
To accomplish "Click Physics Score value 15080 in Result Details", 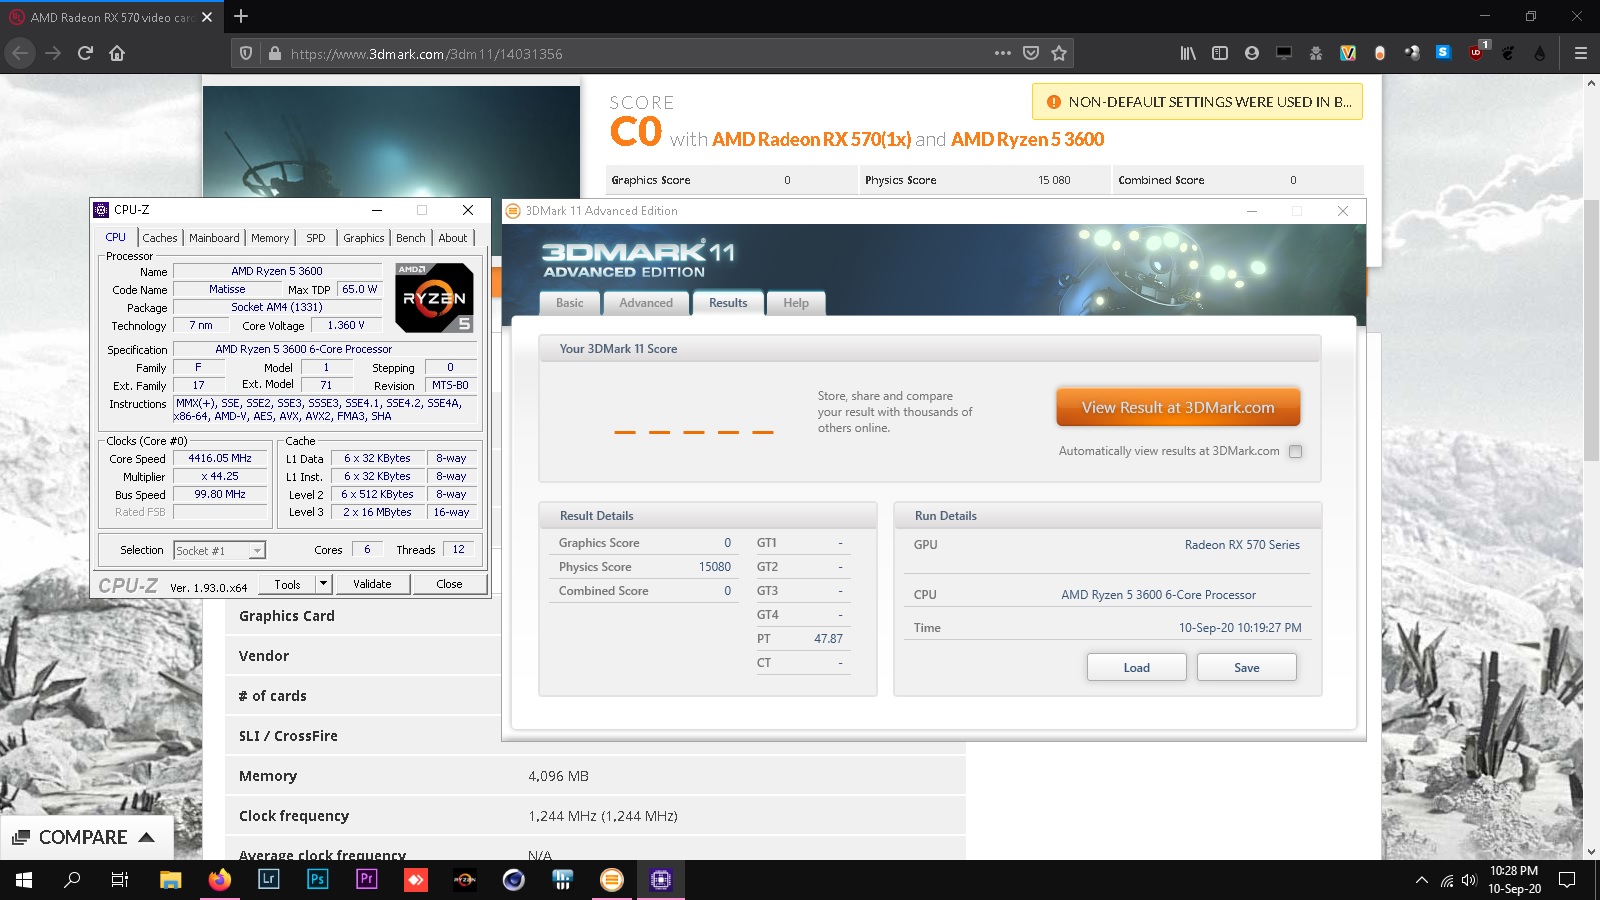I will click(x=714, y=567).
